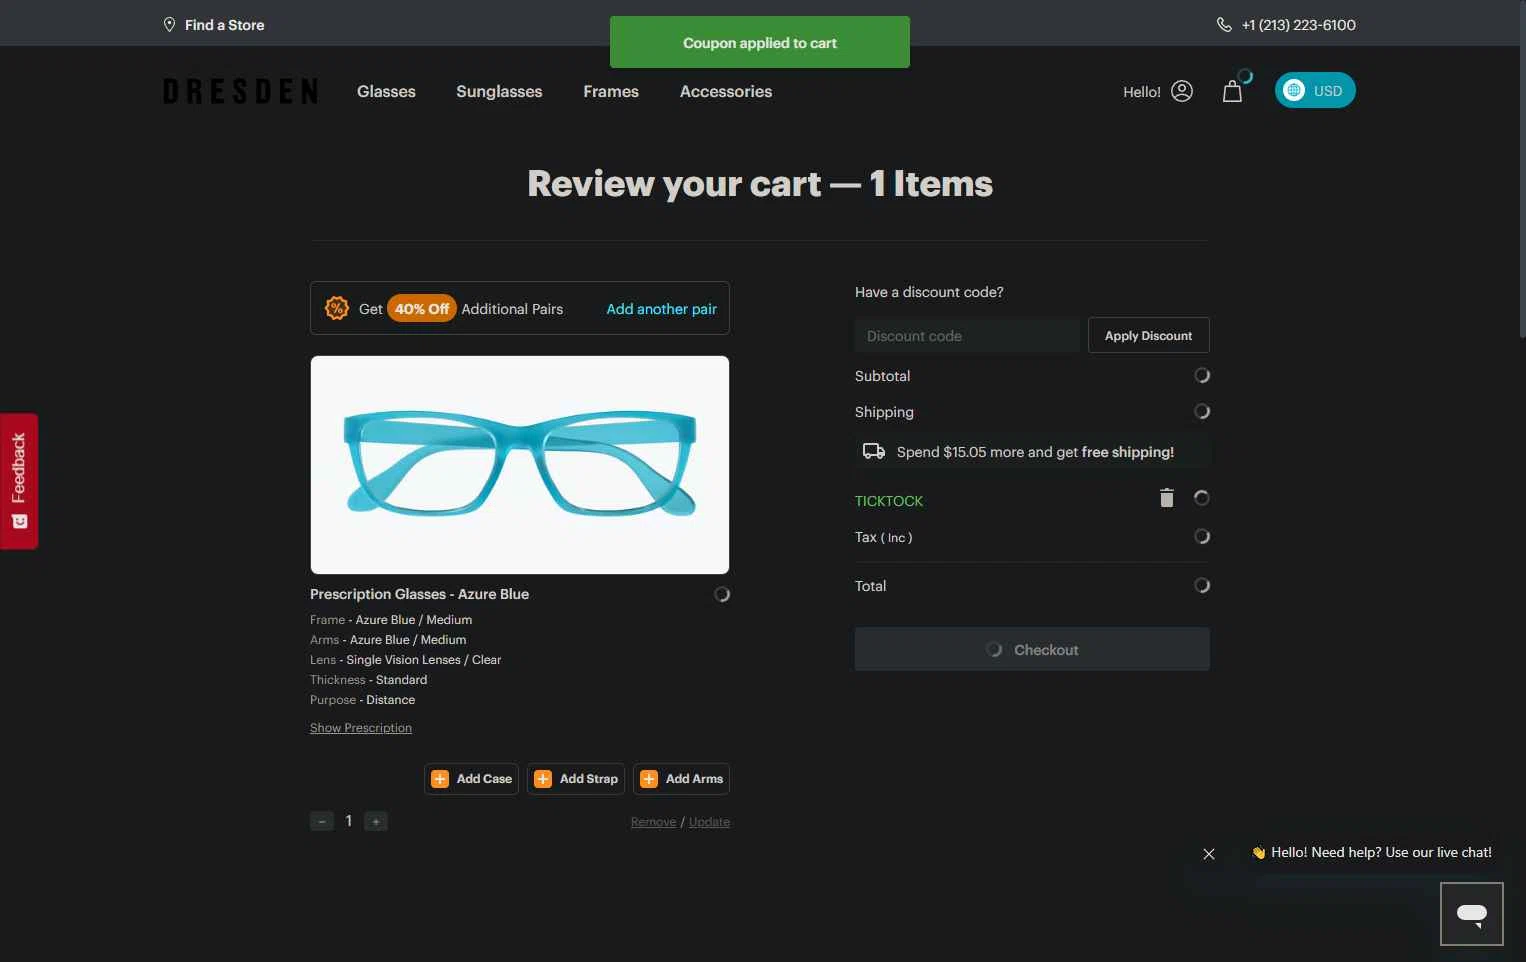
Task: Open the Find a Store link
Action: [x=224, y=25]
